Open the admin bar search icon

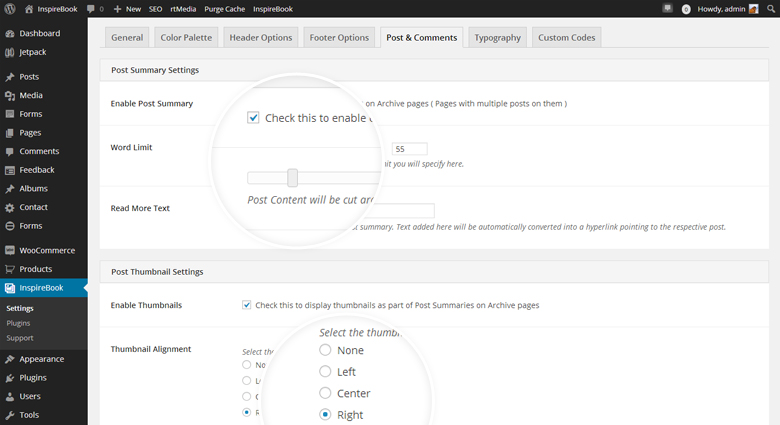click(x=771, y=9)
